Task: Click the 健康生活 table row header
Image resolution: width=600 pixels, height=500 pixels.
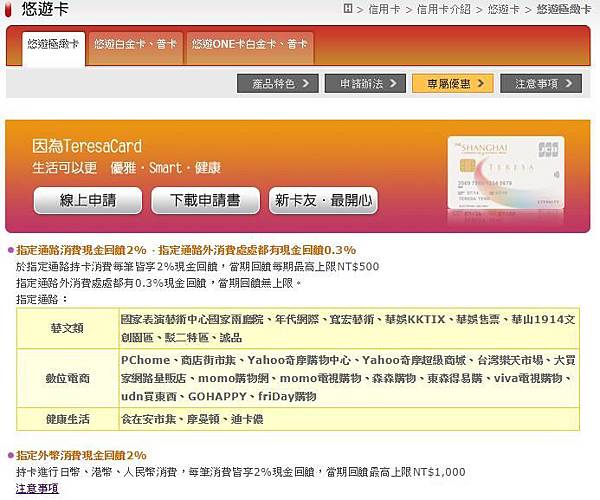Action: pyautogui.click(x=67, y=419)
